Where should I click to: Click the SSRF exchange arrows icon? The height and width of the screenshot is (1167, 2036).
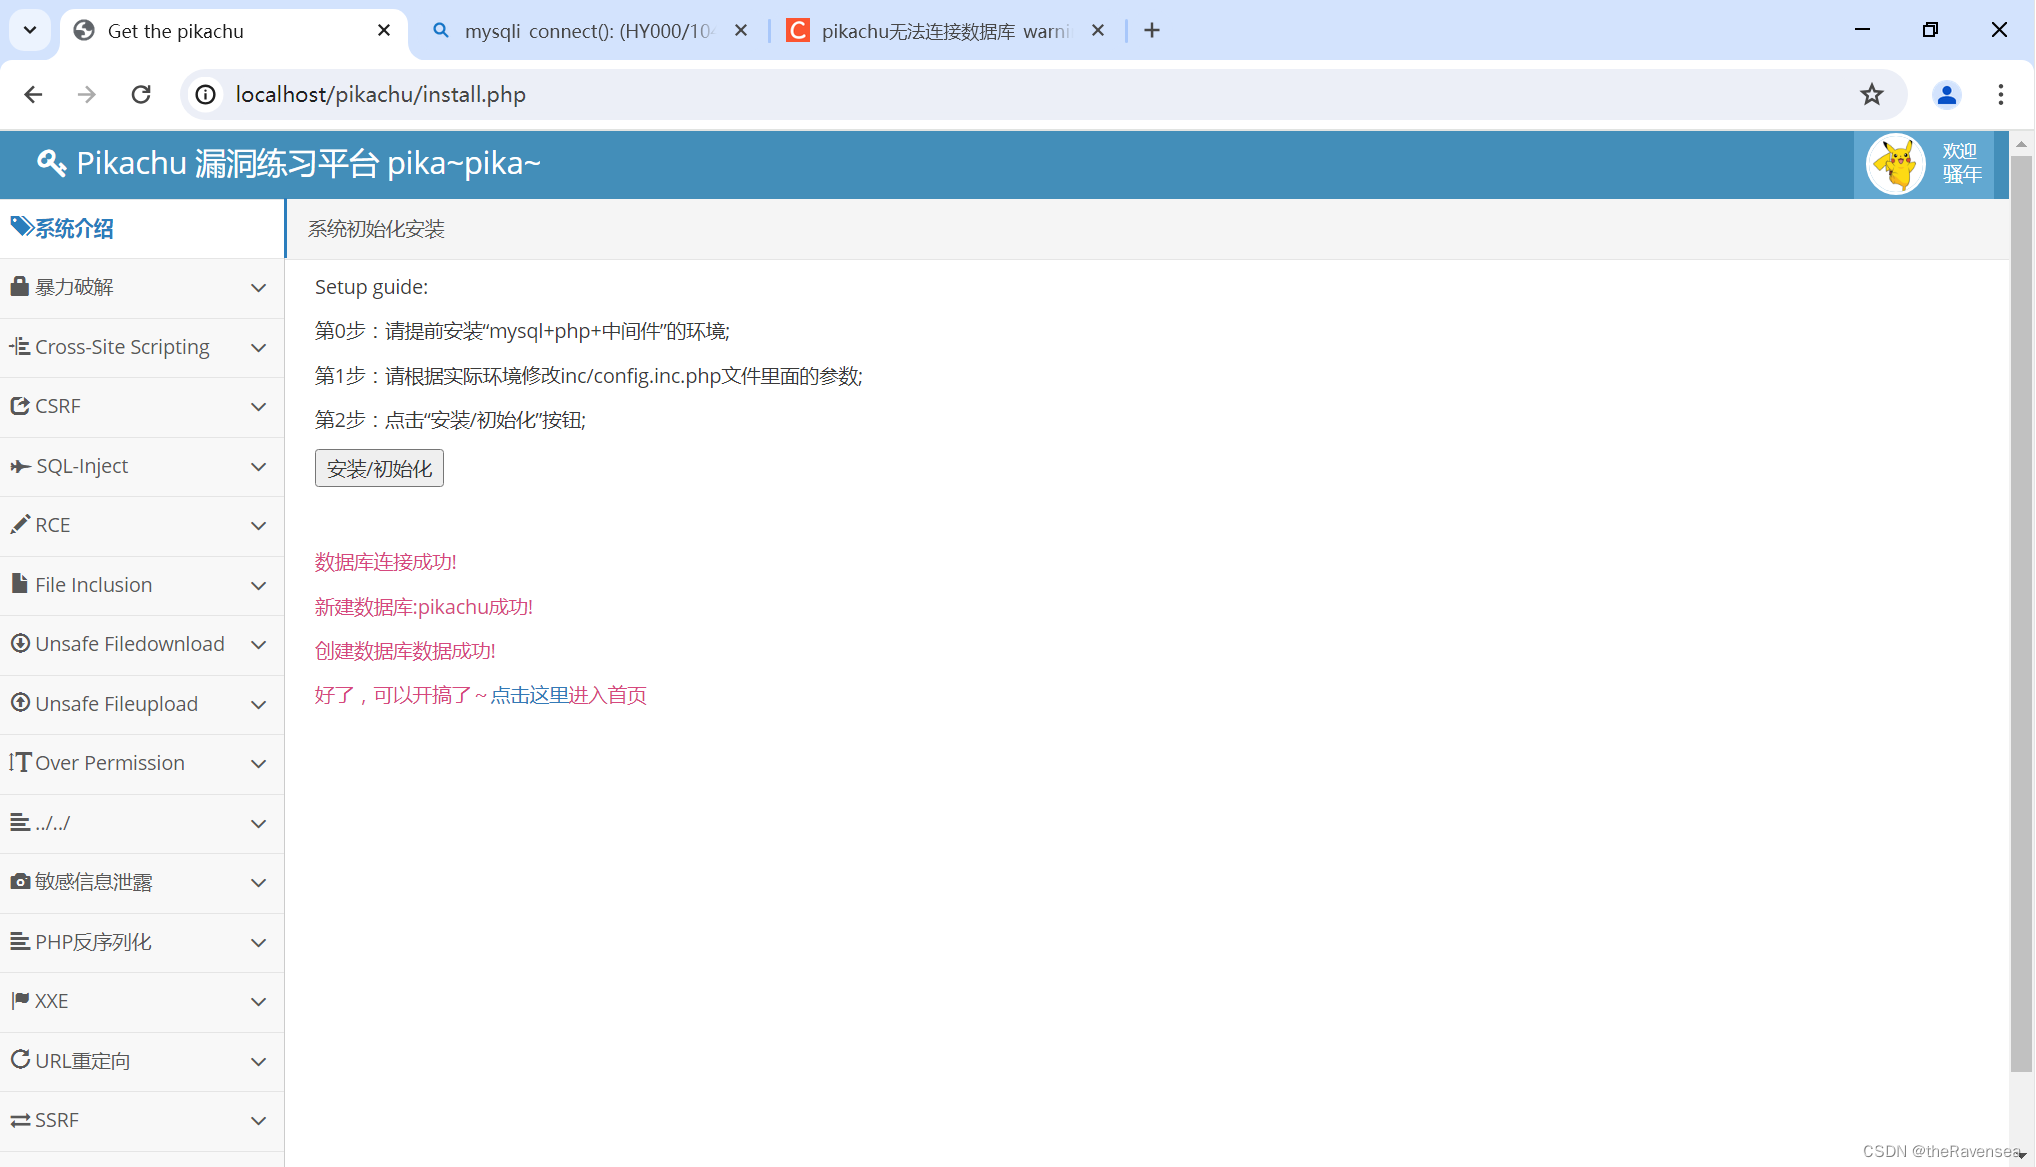(x=20, y=1120)
